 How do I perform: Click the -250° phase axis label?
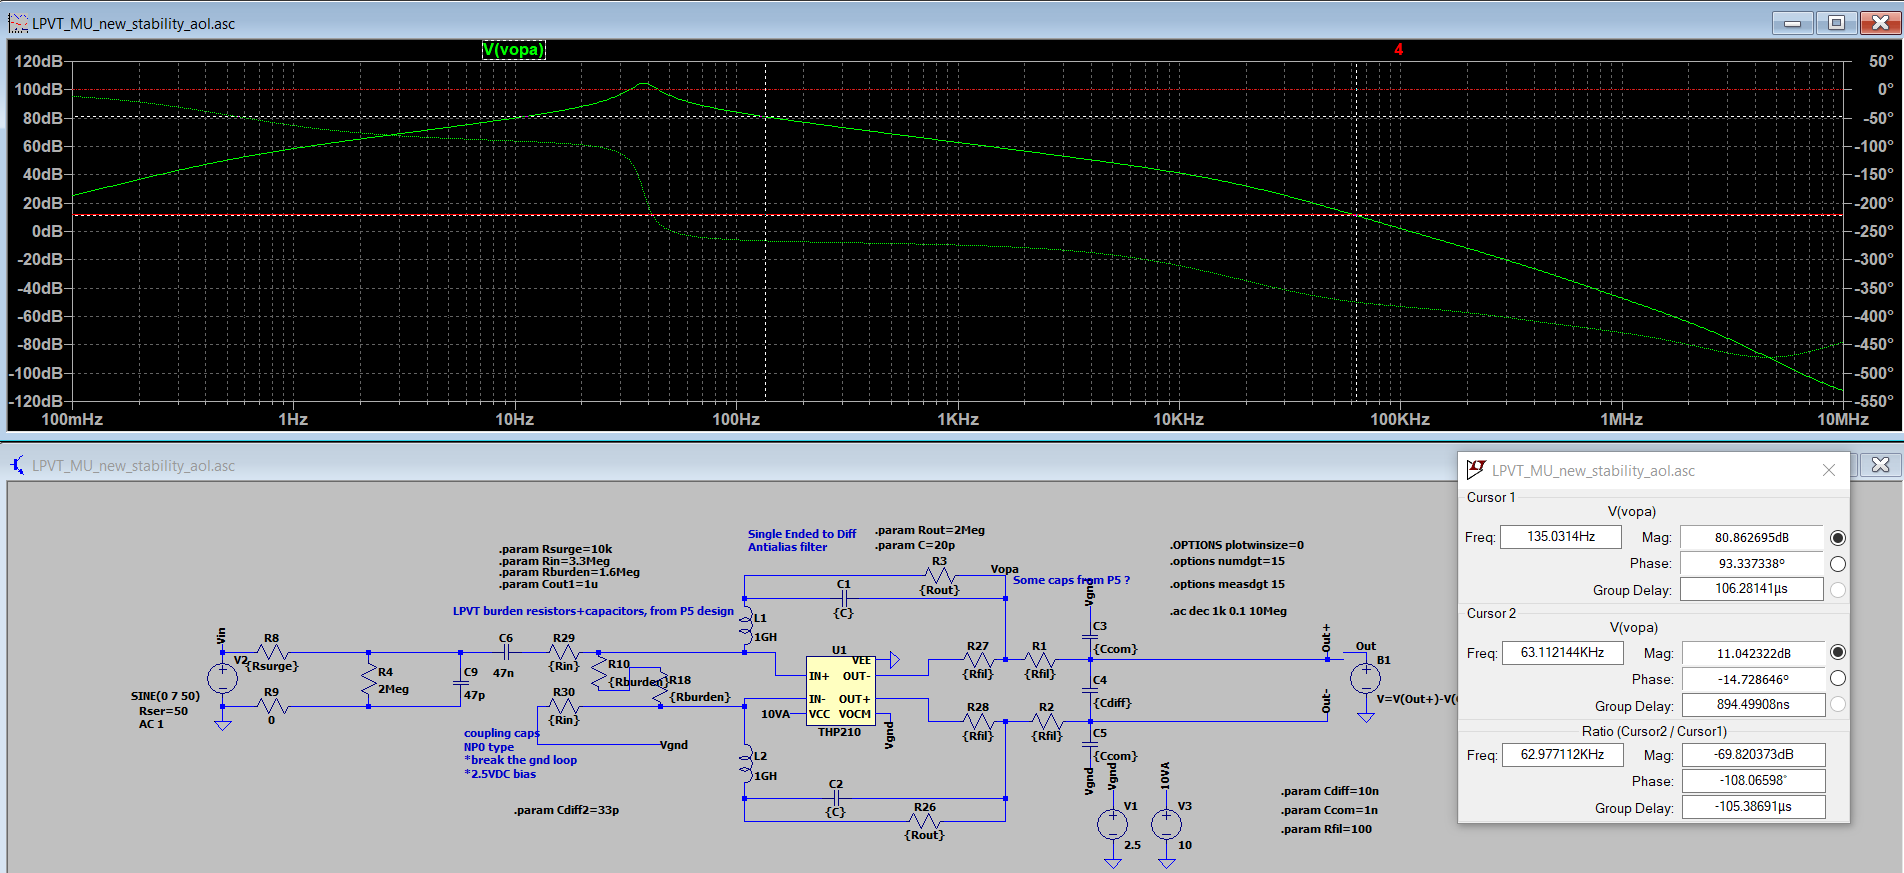[1875, 231]
